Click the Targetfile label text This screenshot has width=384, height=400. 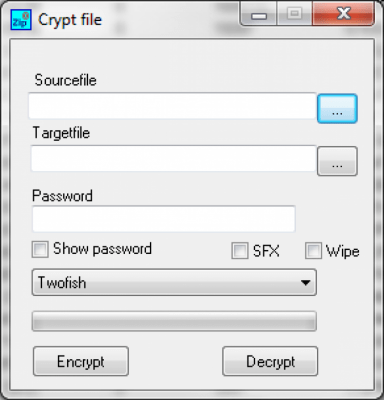pos(61,133)
